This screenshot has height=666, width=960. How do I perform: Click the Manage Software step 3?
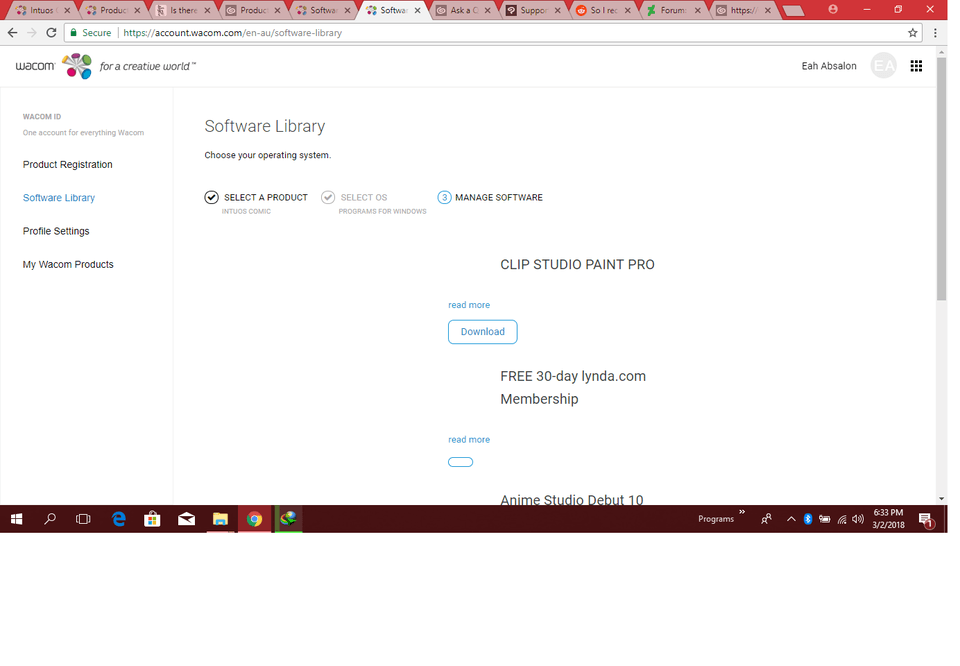[490, 198]
